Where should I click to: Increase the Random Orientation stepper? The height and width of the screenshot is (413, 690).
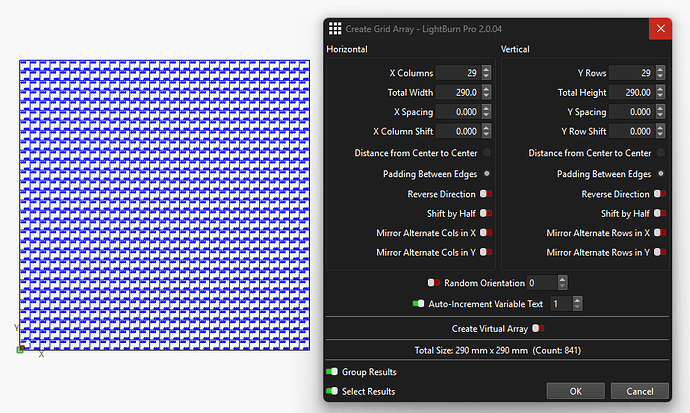(x=562, y=279)
